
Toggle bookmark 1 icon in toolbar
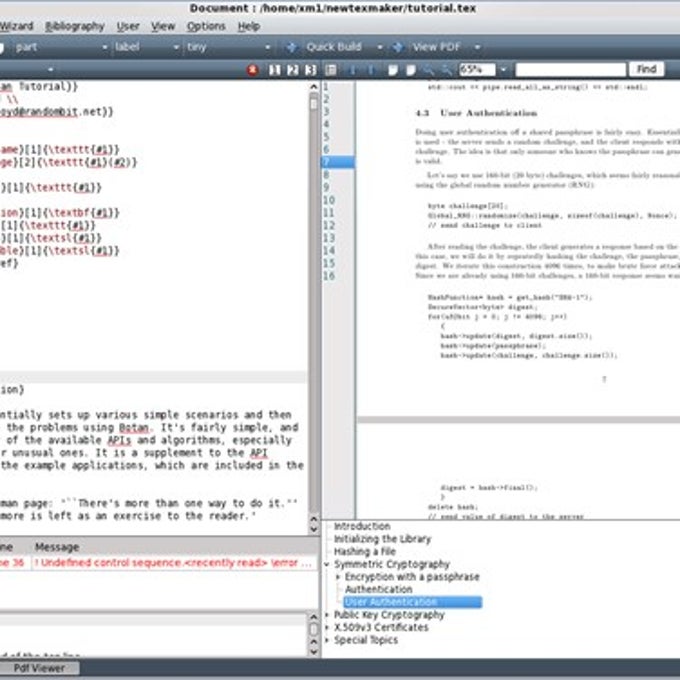(x=275, y=70)
